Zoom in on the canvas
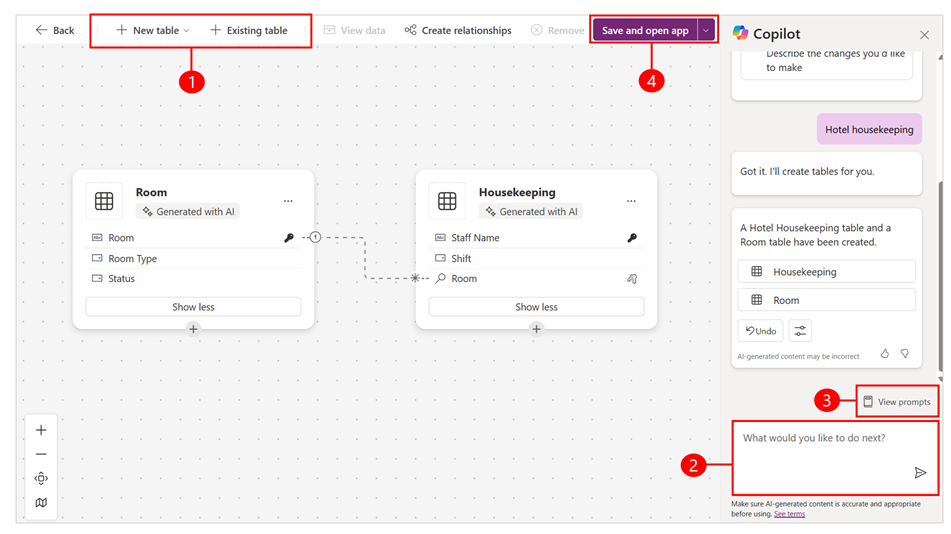This screenshot has height=534, width=951. click(41, 430)
